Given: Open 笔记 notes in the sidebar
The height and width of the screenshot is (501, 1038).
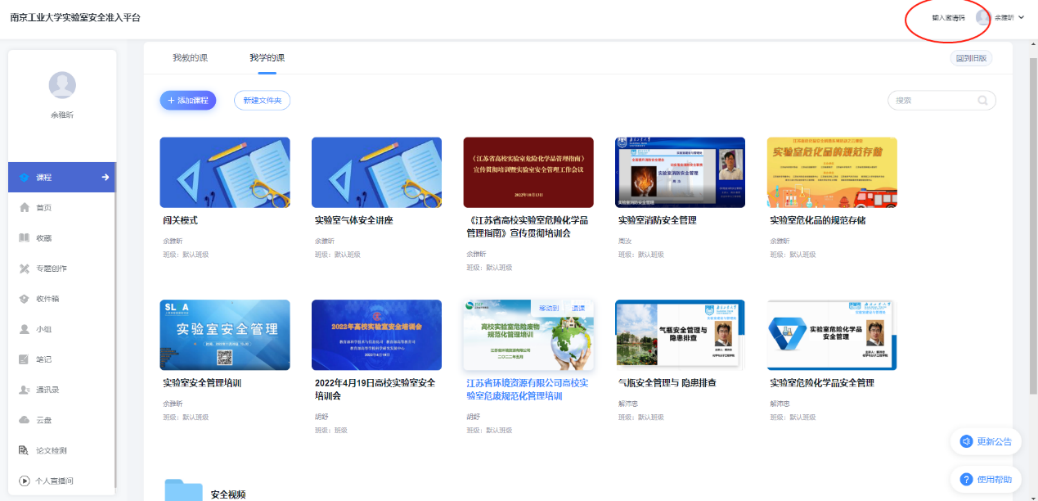Looking at the screenshot, I should (x=43, y=359).
